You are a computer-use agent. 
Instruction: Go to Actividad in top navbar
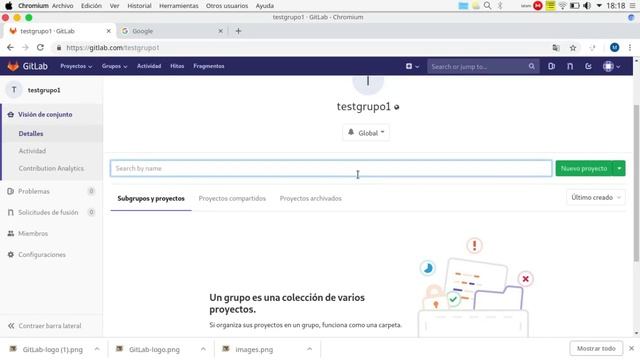tap(149, 66)
